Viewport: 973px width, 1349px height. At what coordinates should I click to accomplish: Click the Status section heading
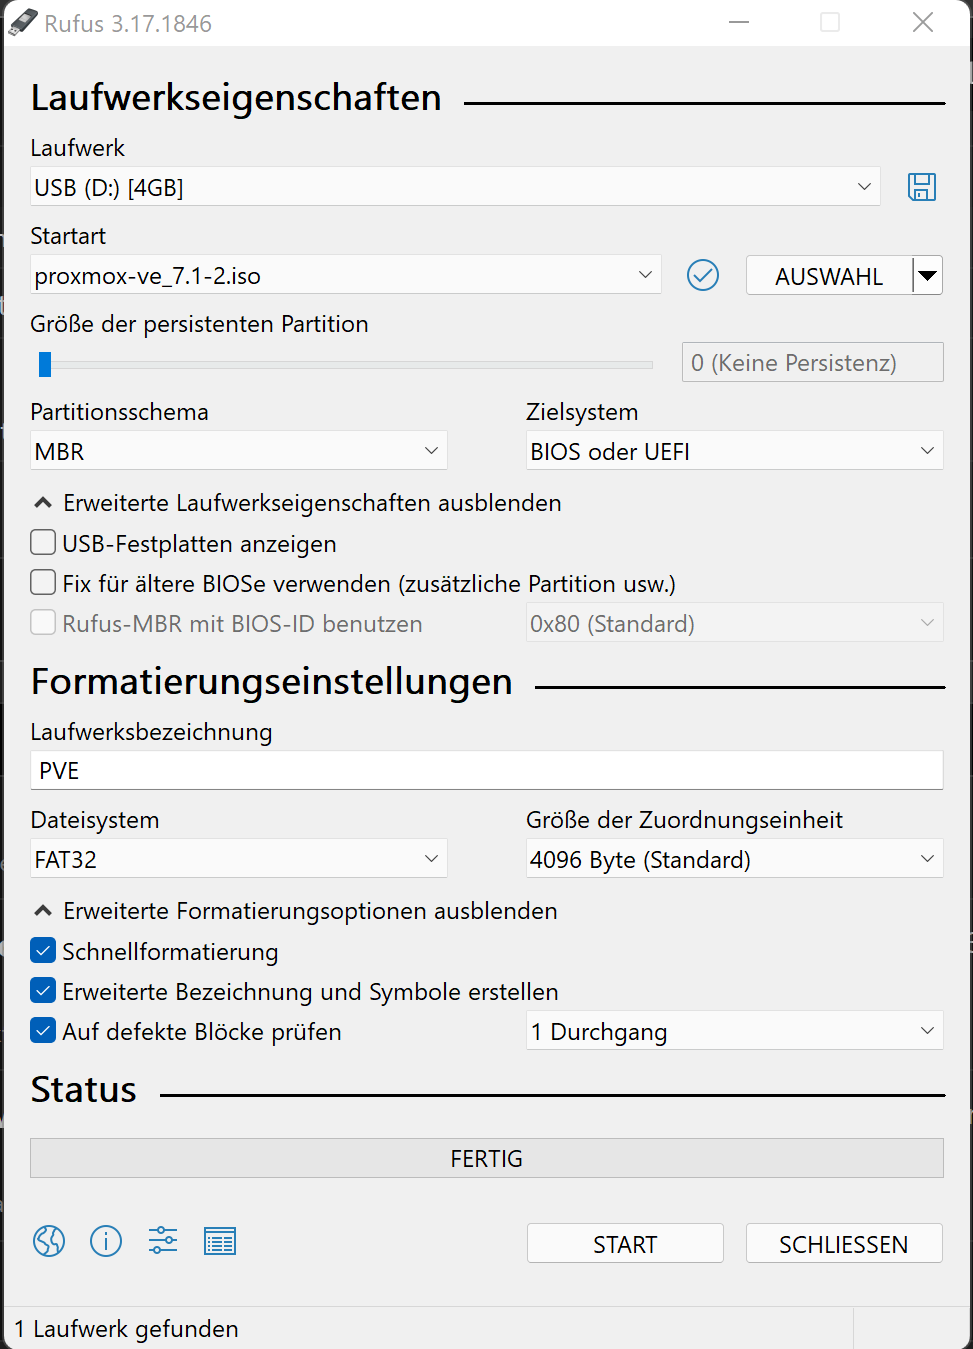point(83,1089)
